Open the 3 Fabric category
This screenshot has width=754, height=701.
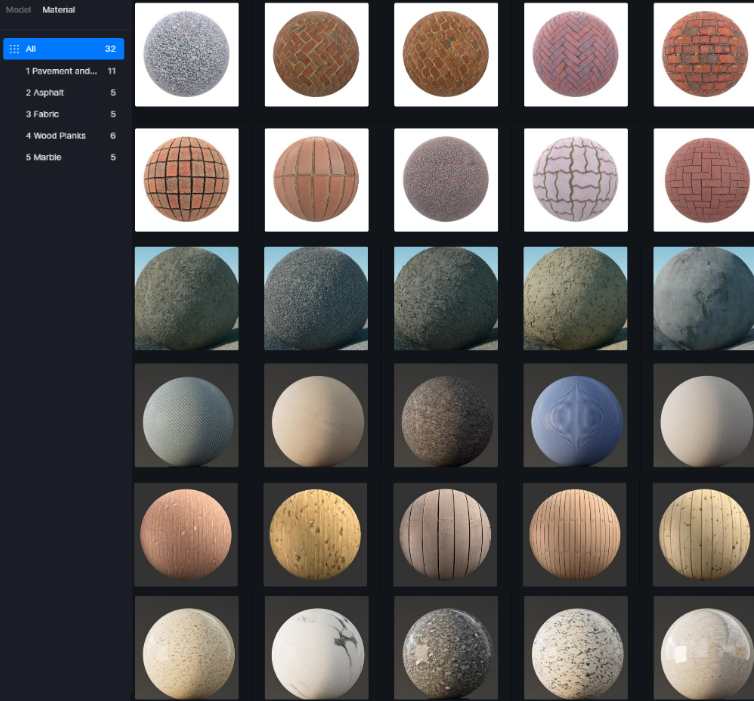point(63,114)
